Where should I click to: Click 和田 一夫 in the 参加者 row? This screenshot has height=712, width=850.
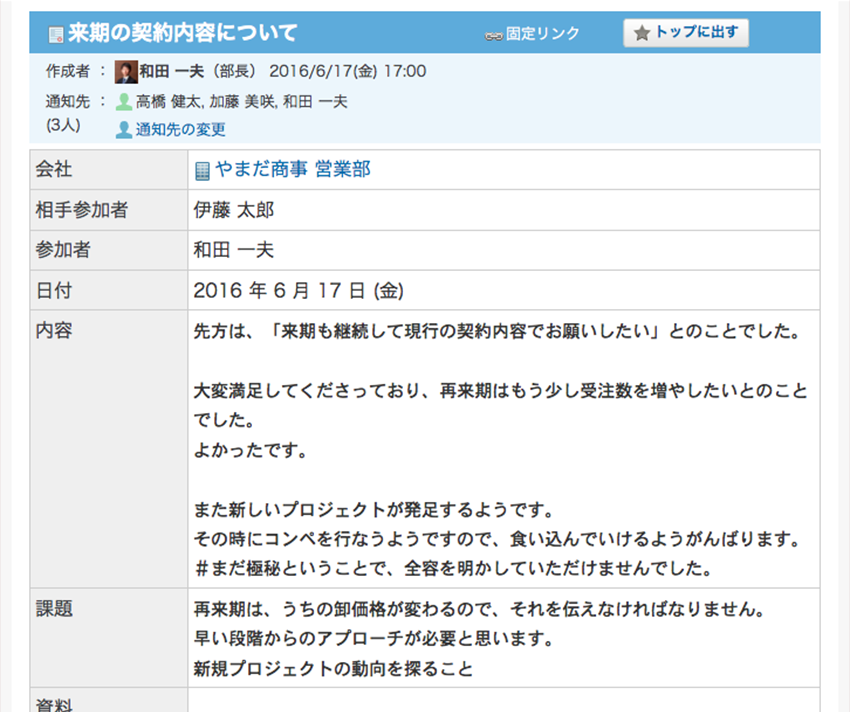233,250
